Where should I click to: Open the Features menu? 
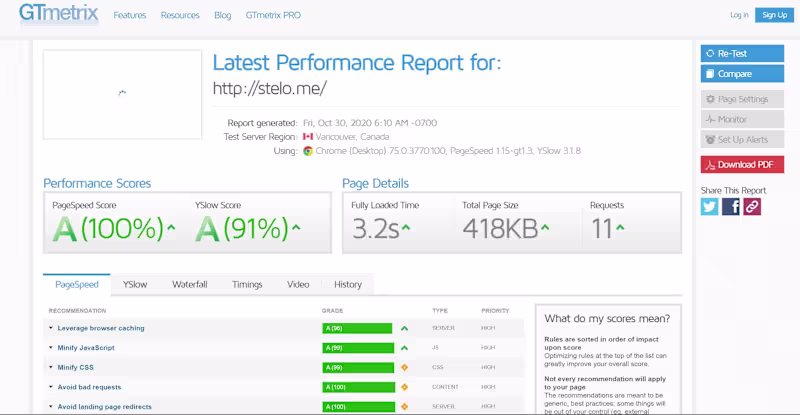[130, 15]
